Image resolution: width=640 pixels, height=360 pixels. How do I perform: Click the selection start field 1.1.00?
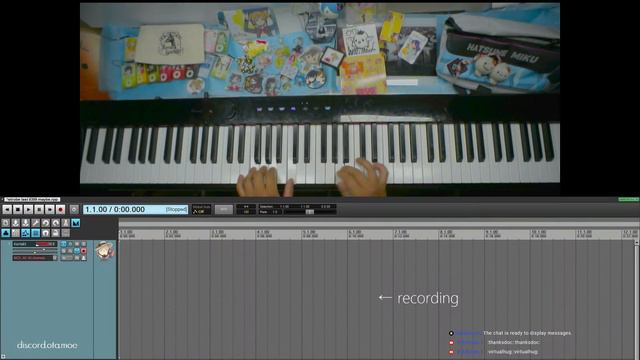point(284,207)
